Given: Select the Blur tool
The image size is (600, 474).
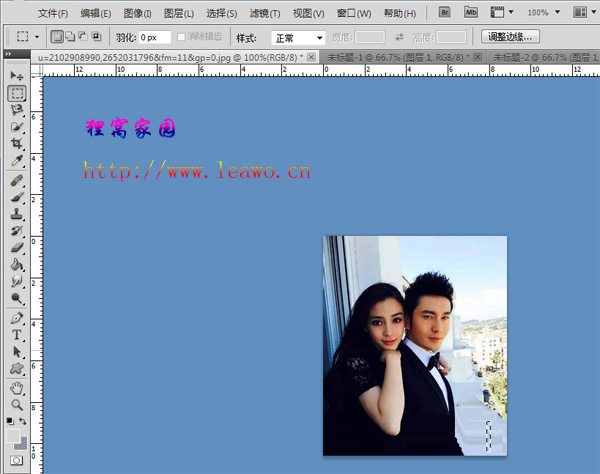Looking at the screenshot, I should 16,282.
